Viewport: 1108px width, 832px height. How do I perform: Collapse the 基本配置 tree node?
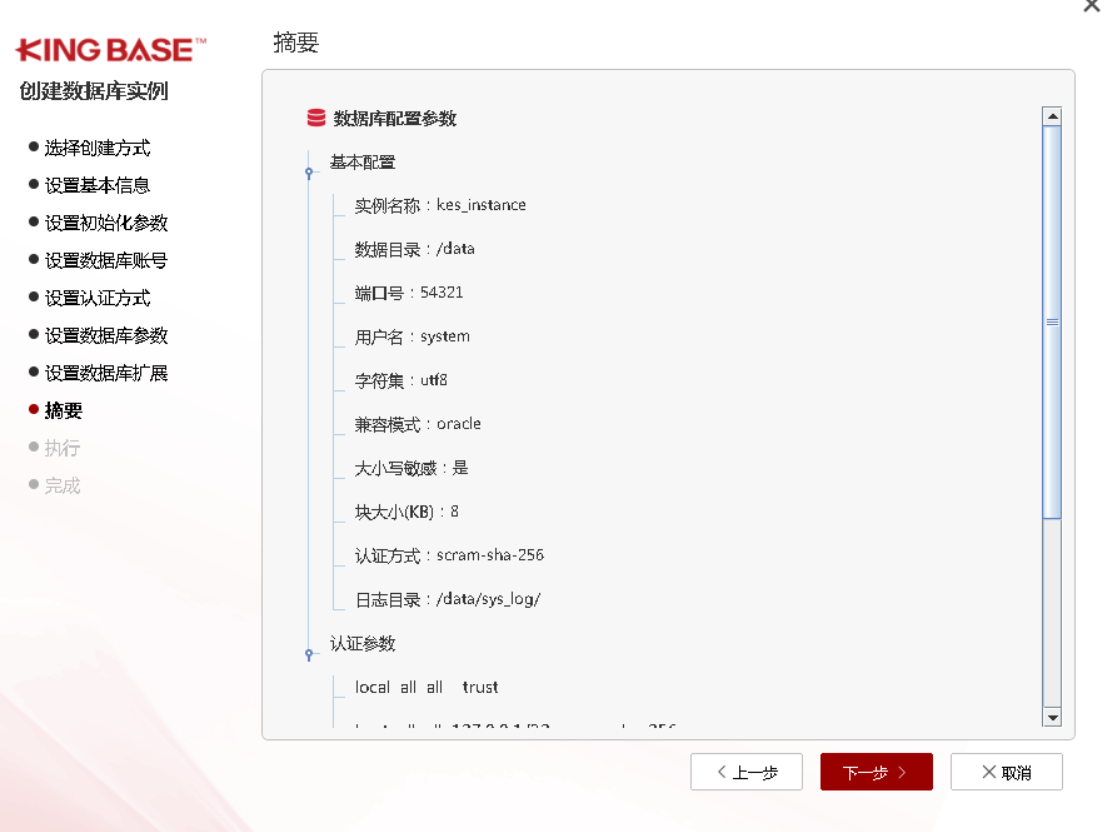[310, 173]
